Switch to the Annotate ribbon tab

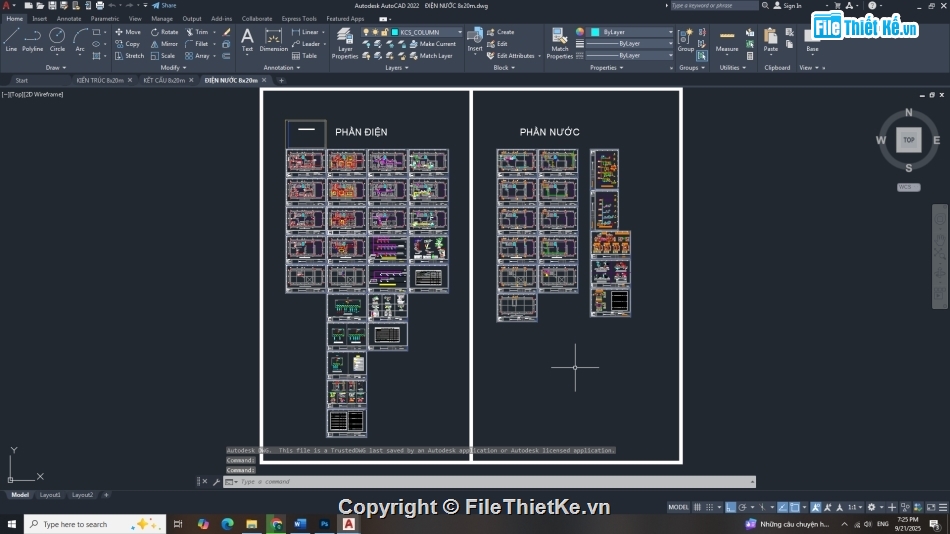[69, 18]
